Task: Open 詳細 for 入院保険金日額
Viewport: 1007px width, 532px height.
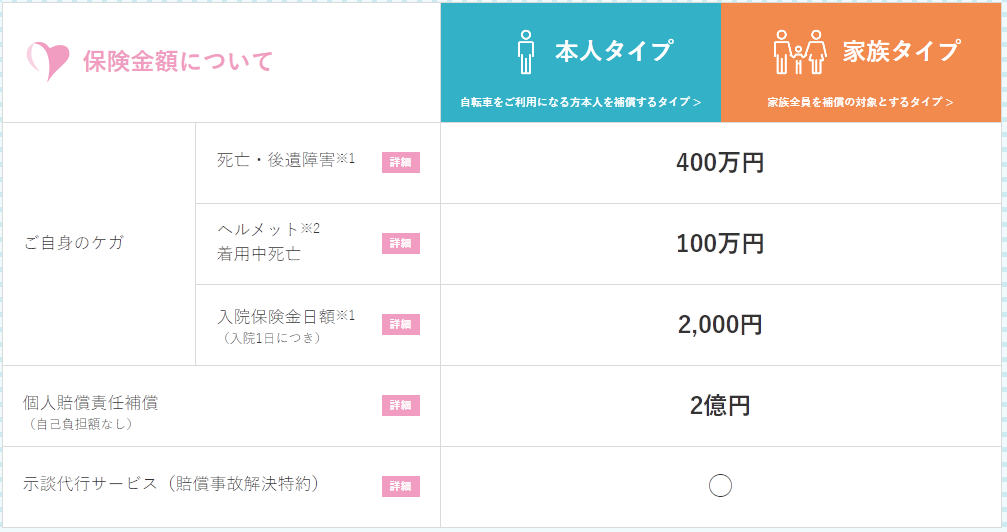Action: (400, 324)
